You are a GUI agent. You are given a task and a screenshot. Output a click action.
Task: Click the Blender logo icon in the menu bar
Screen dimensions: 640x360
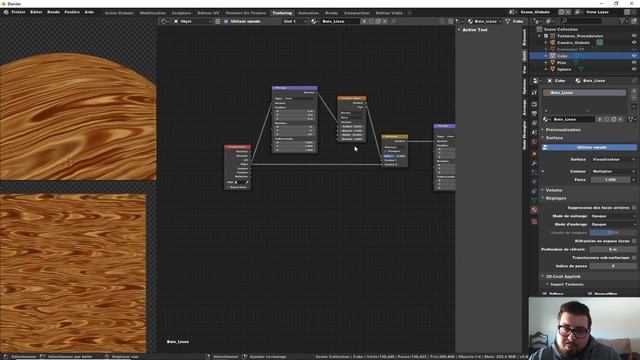[x=6, y=12]
